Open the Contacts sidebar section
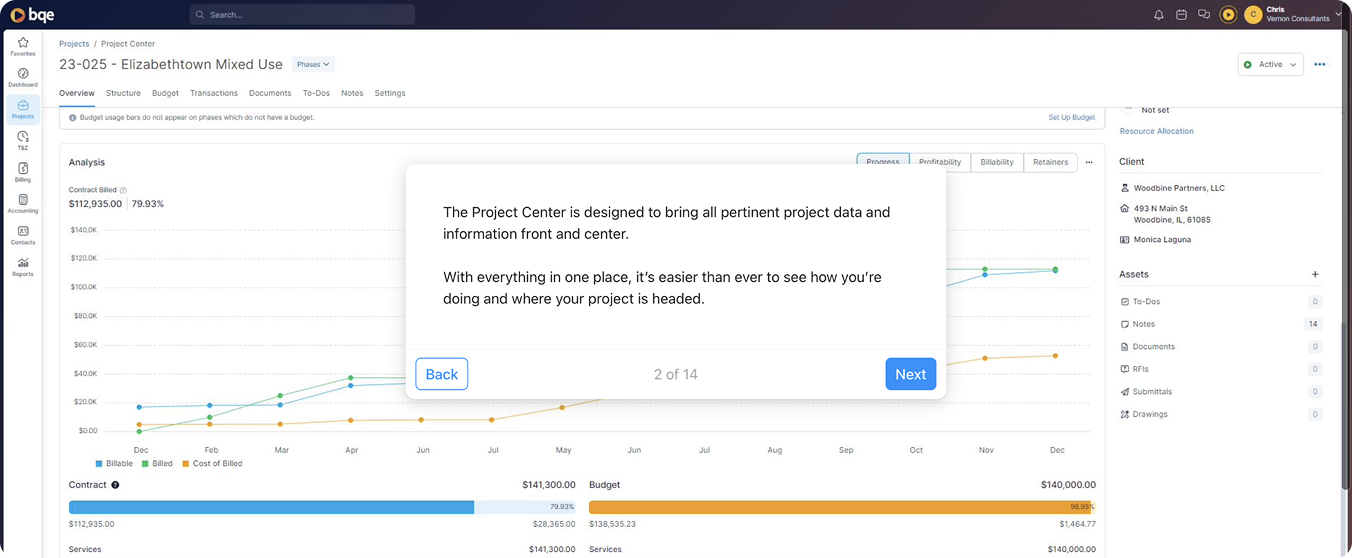This screenshot has width=1352, height=558. (x=22, y=235)
